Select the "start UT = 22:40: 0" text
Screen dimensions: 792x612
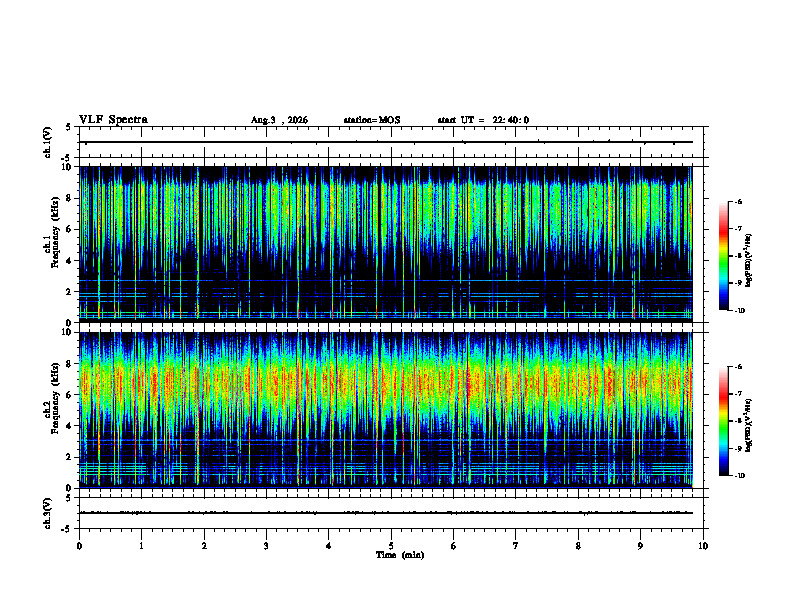coord(483,120)
